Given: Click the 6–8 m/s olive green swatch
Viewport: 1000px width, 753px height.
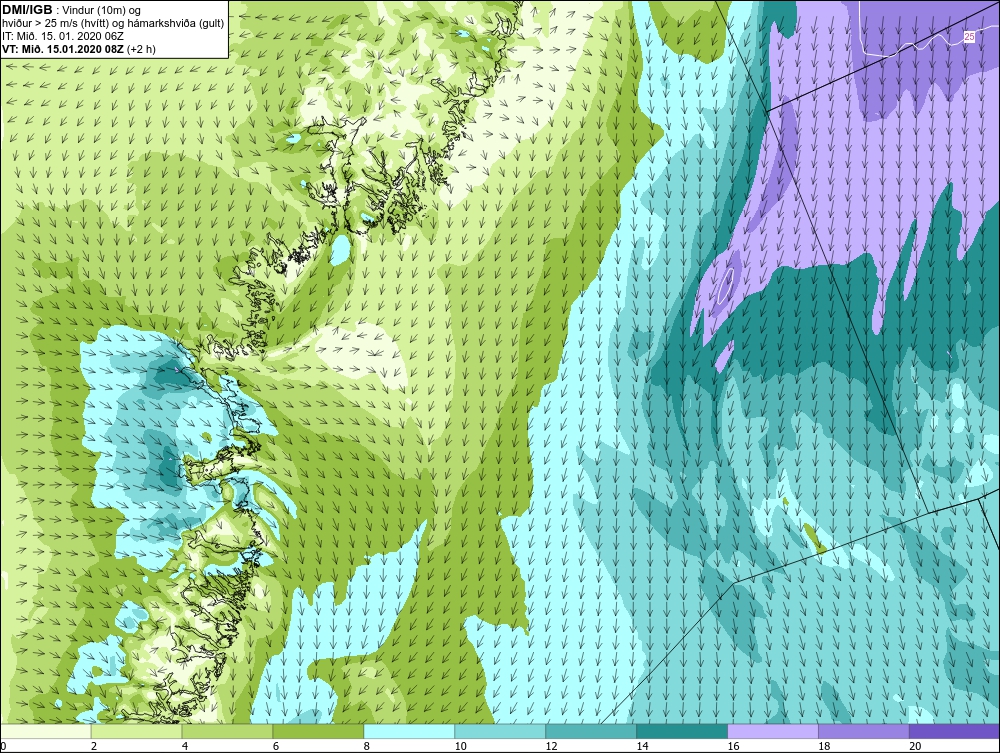Looking at the screenshot, I should (318, 731).
